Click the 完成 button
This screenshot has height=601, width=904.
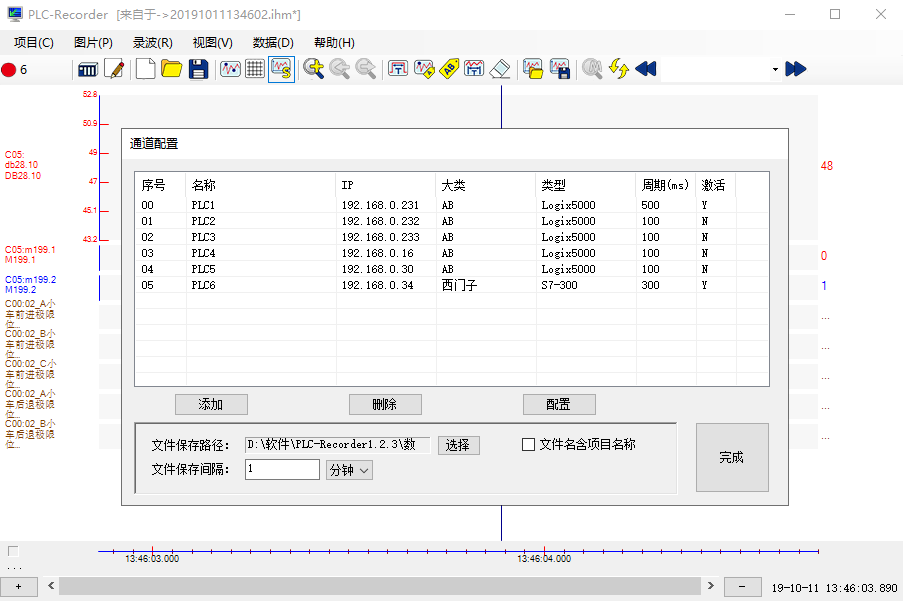(732, 457)
